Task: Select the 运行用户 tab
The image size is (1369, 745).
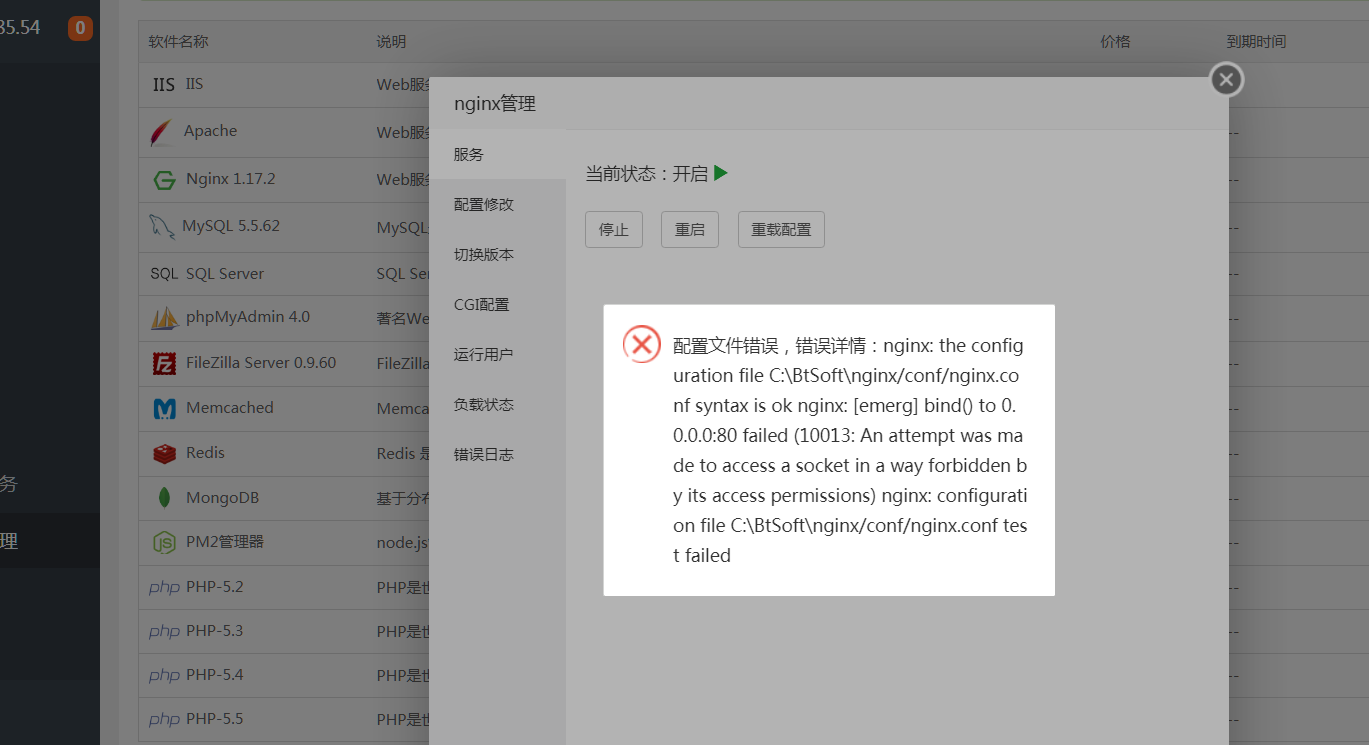Action: (x=498, y=354)
